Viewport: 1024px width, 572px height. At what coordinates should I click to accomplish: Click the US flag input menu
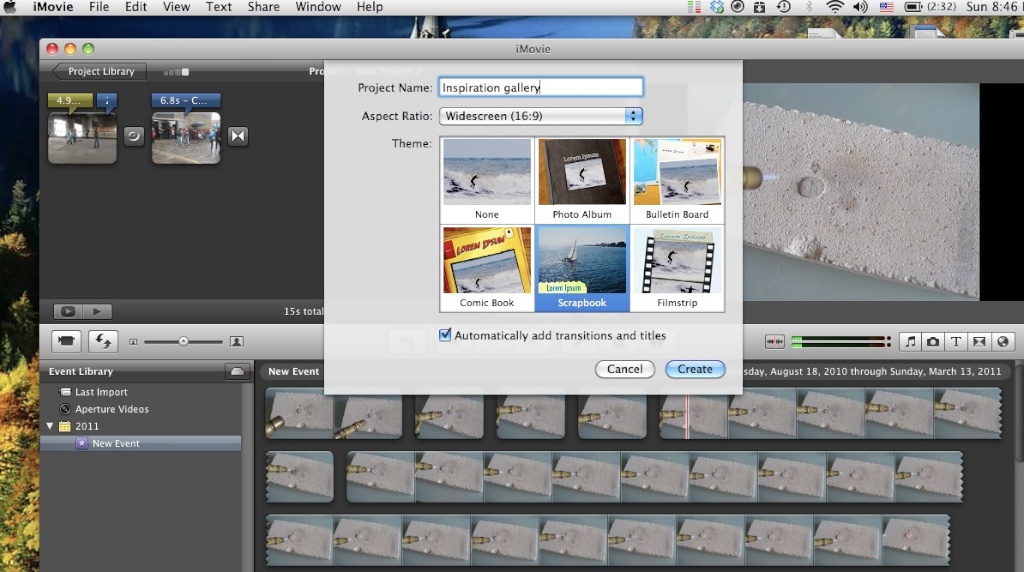(886, 7)
